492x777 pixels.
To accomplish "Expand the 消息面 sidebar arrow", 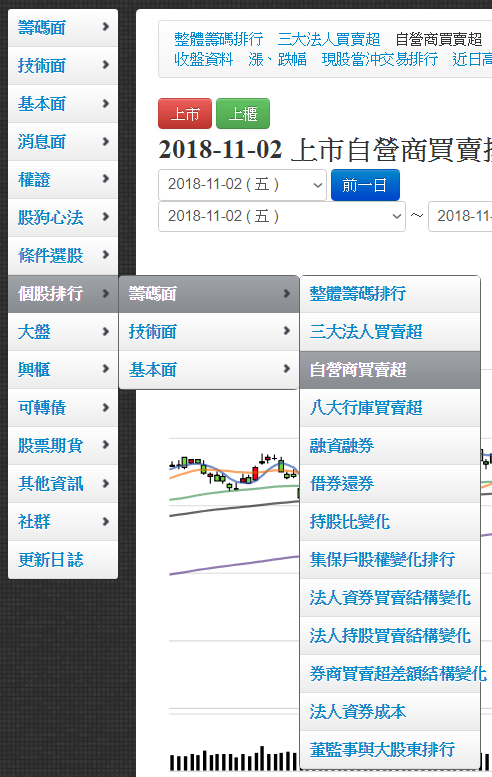I will (106, 141).
